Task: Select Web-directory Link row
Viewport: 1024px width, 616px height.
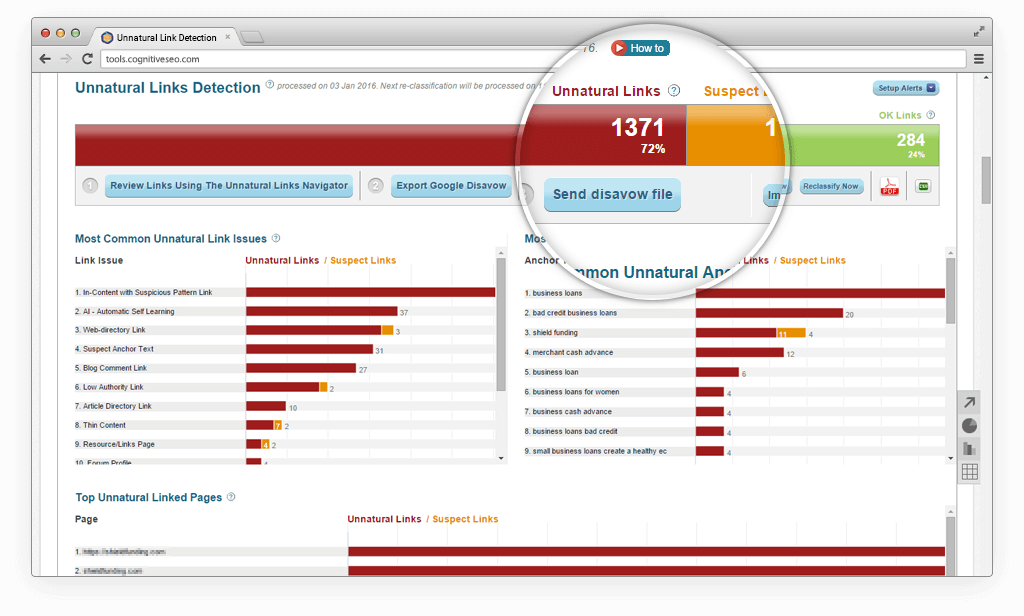Action: coord(285,330)
